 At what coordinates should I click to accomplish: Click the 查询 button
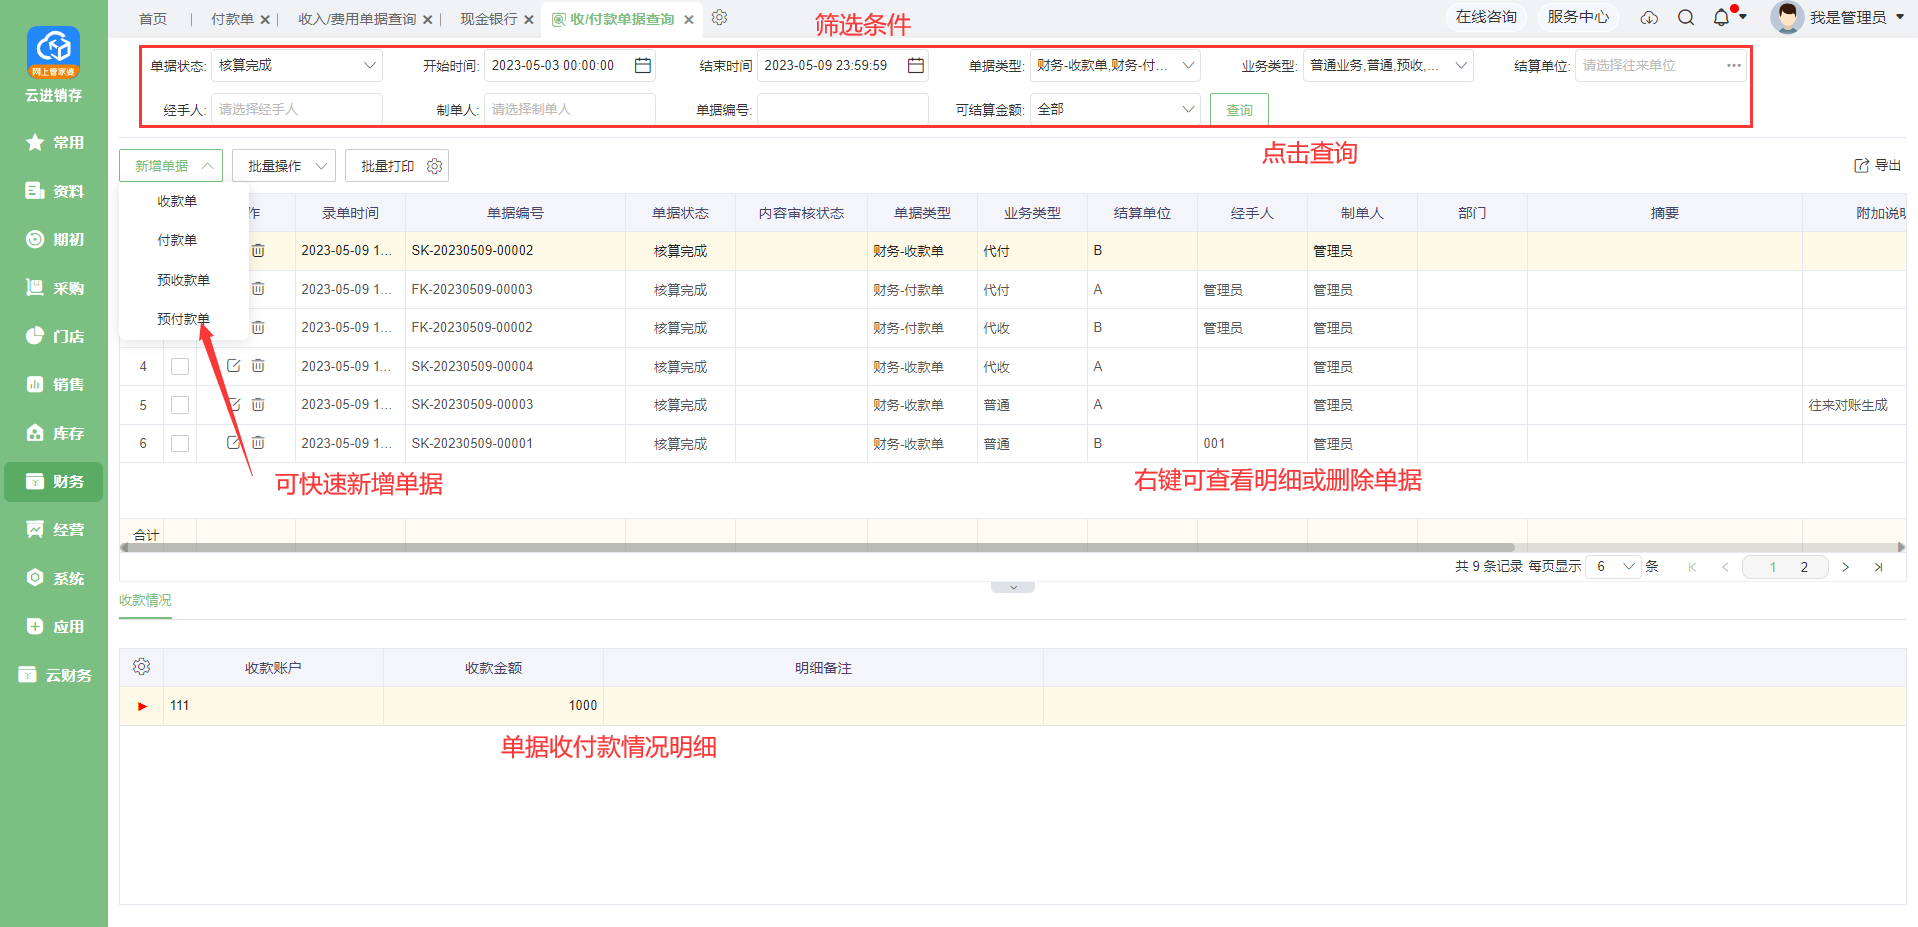(1239, 110)
